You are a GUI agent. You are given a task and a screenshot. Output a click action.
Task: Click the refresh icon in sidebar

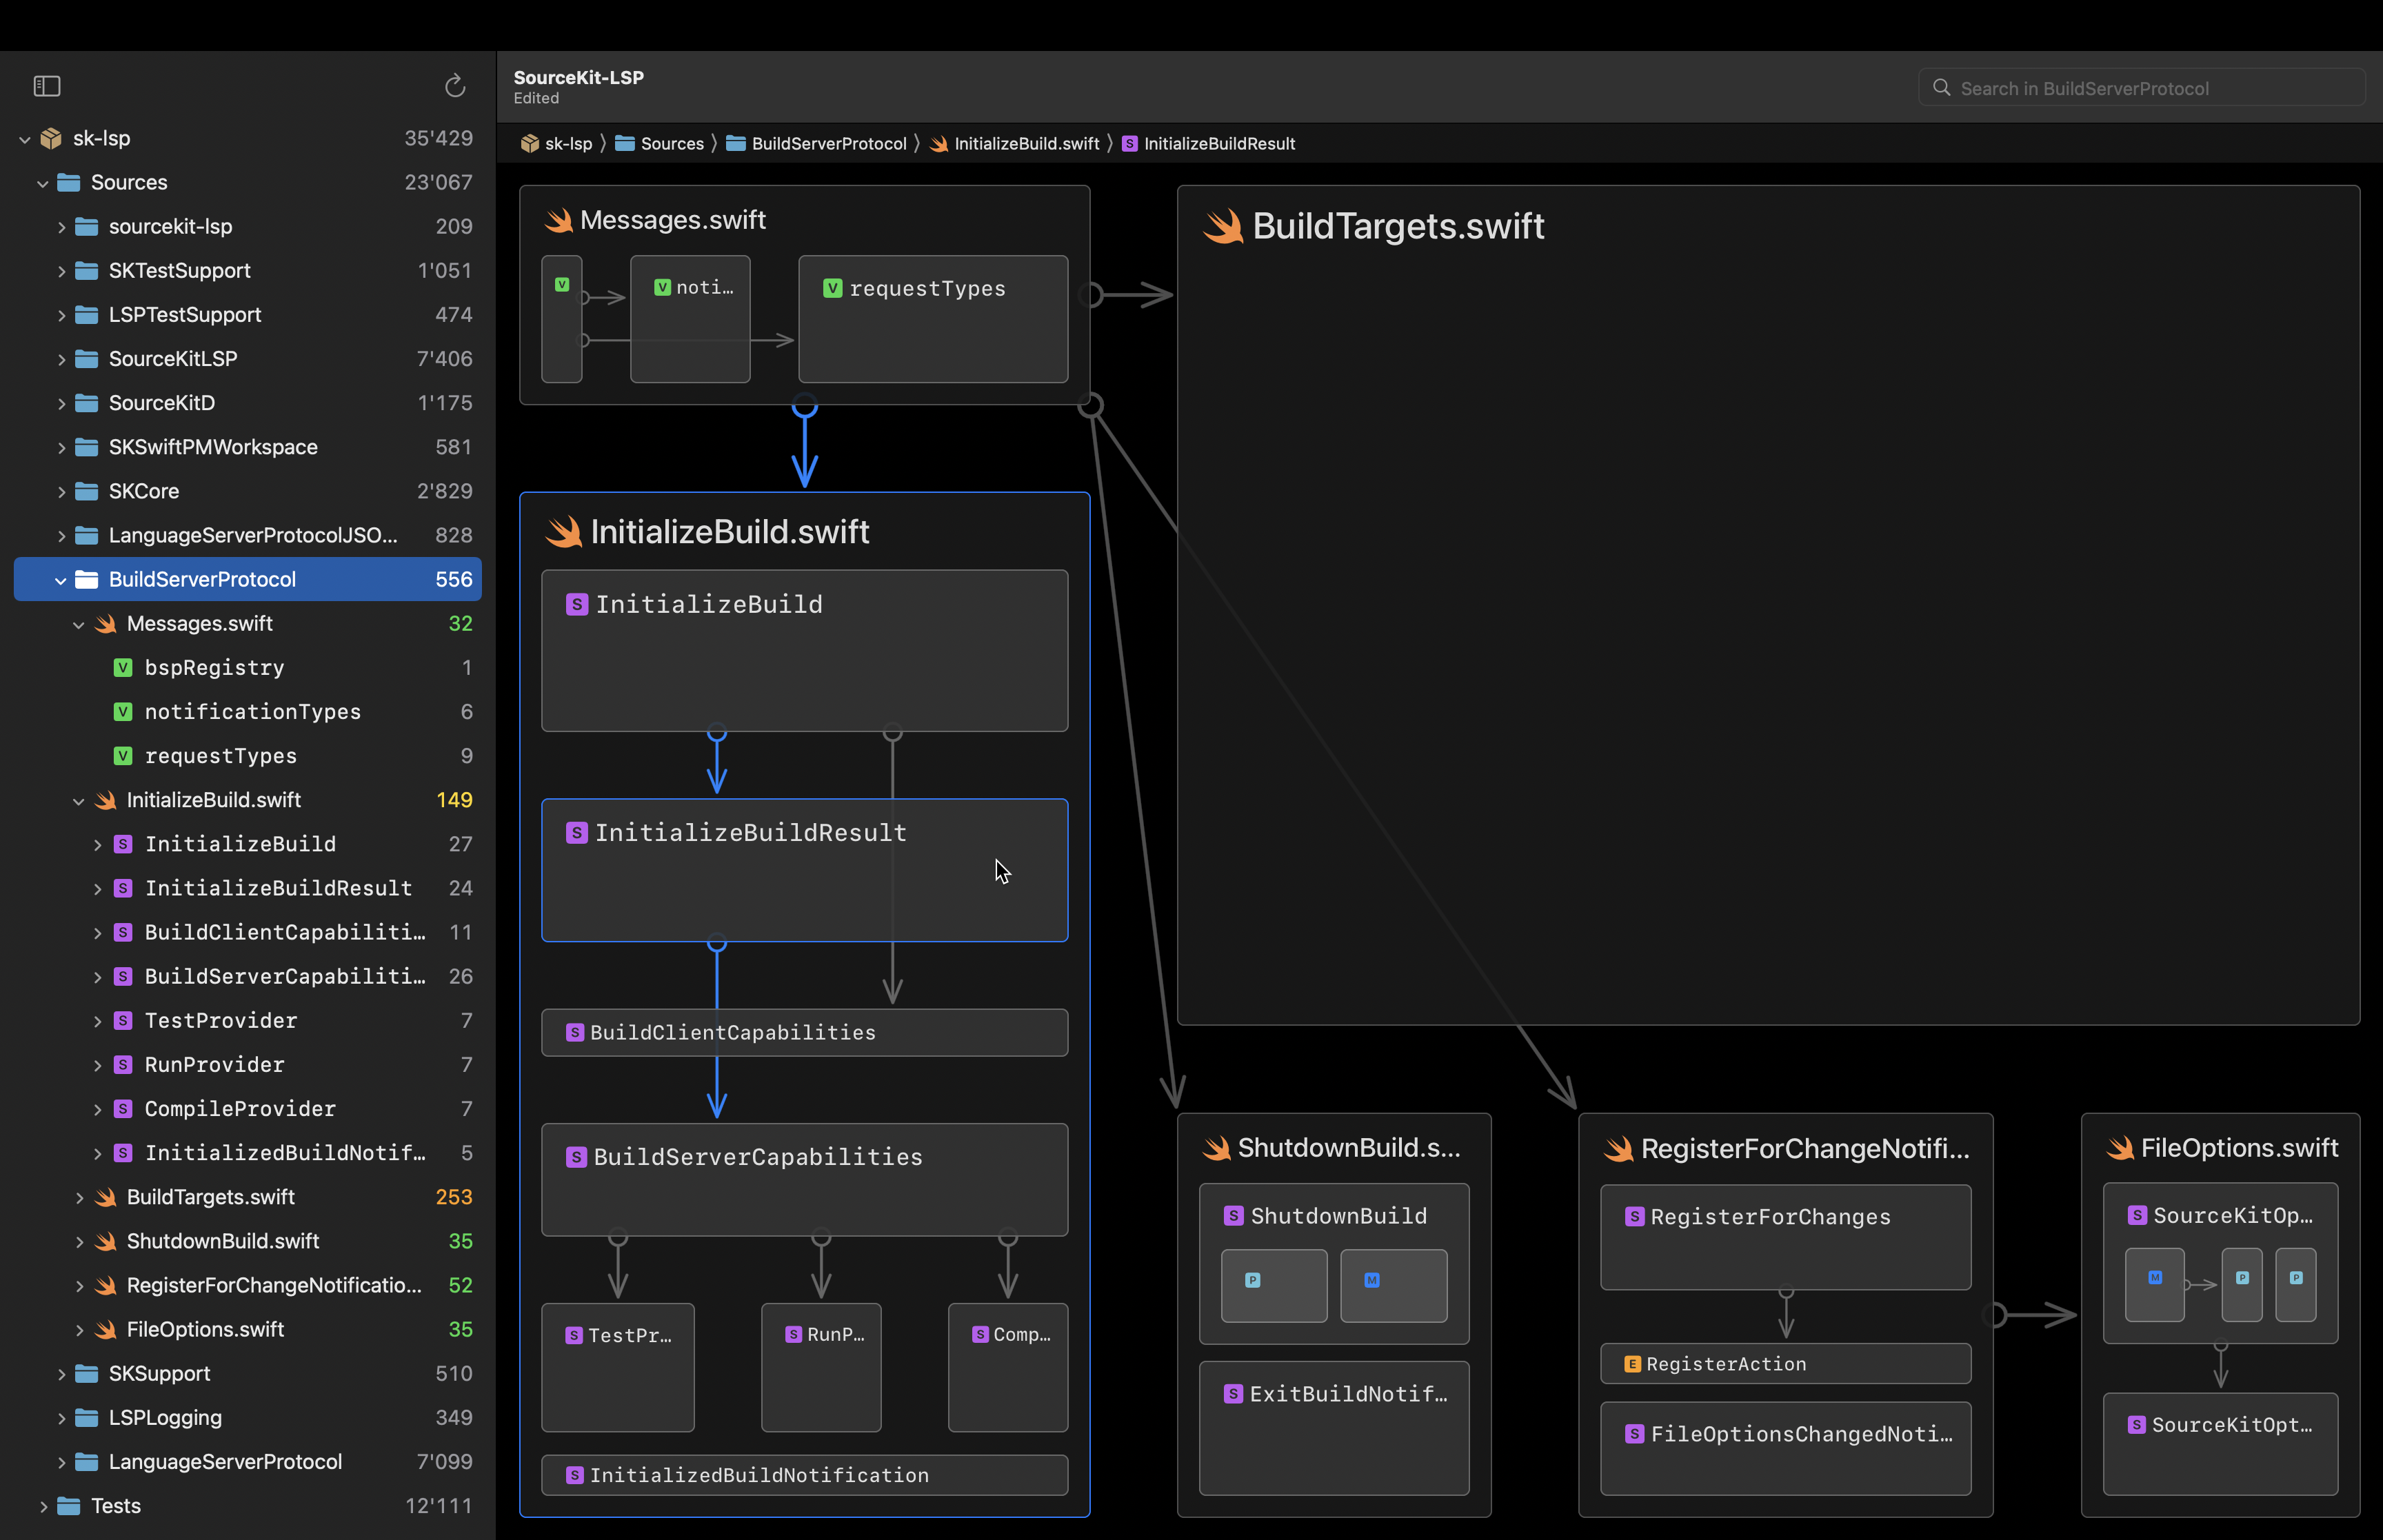pyautogui.click(x=455, y=87)
